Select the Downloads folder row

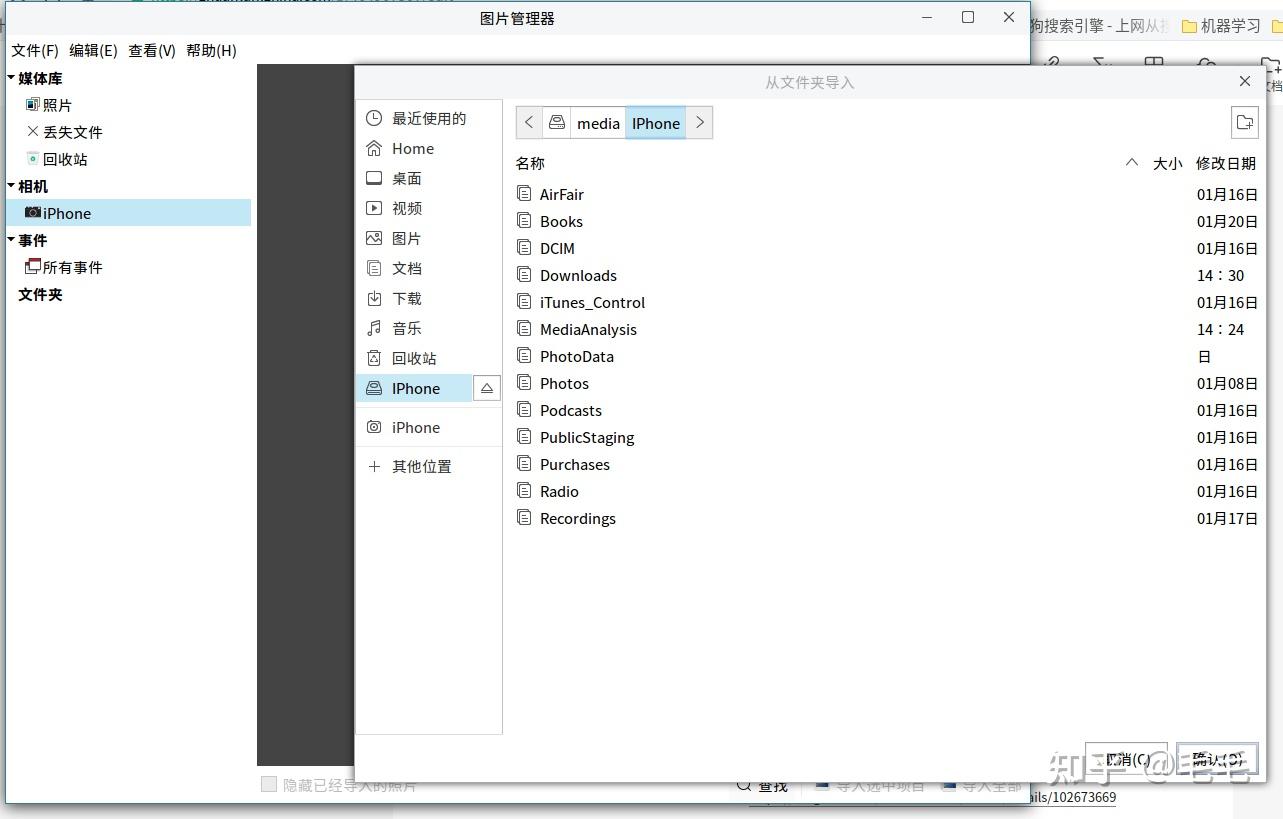tap(887, 275)
